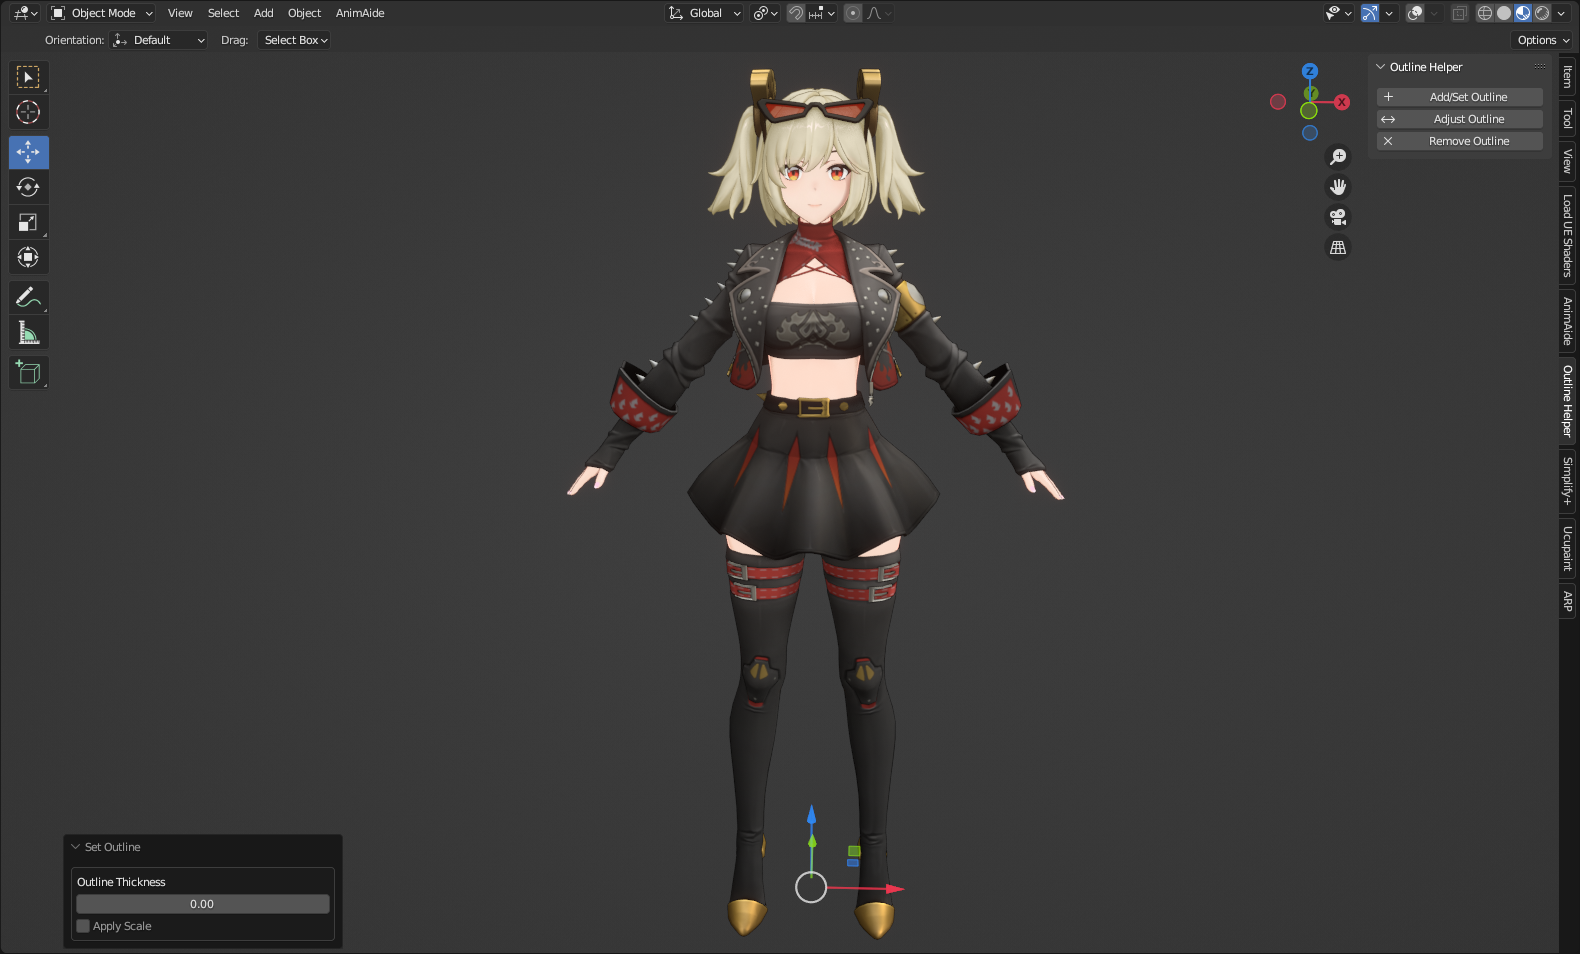Click the Adjust Outline button

click(1460, 119)
